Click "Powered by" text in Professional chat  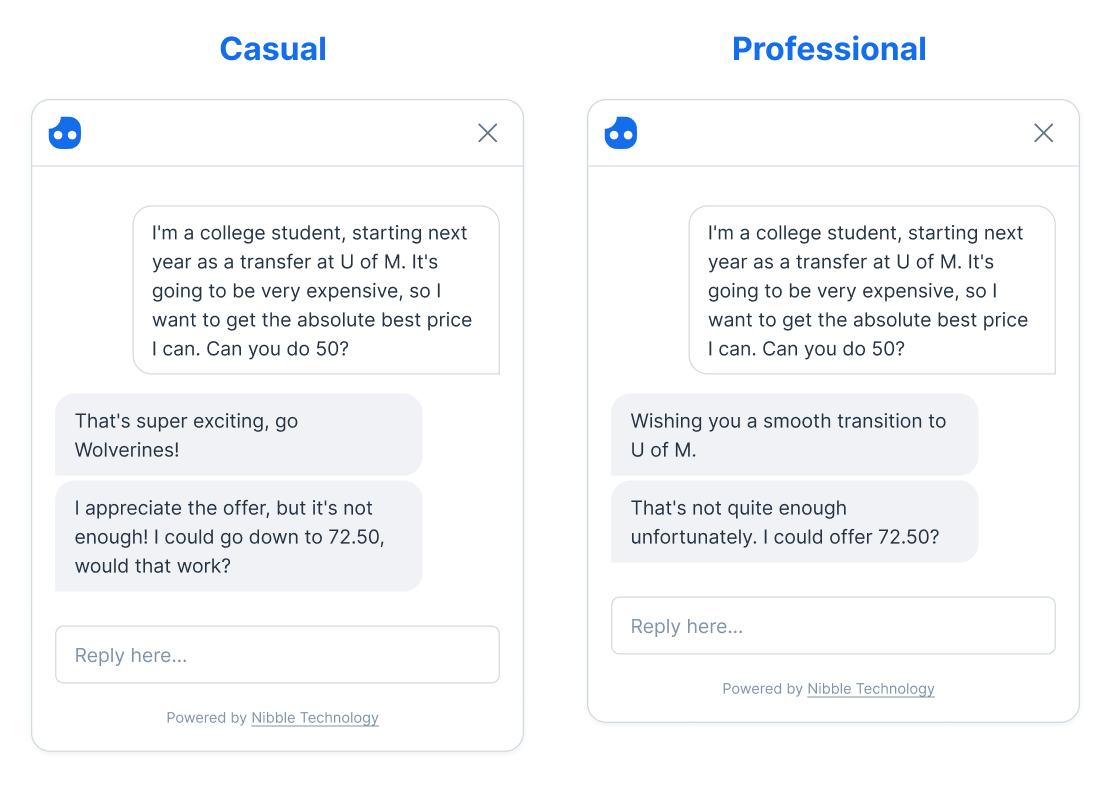coord(762,689)
